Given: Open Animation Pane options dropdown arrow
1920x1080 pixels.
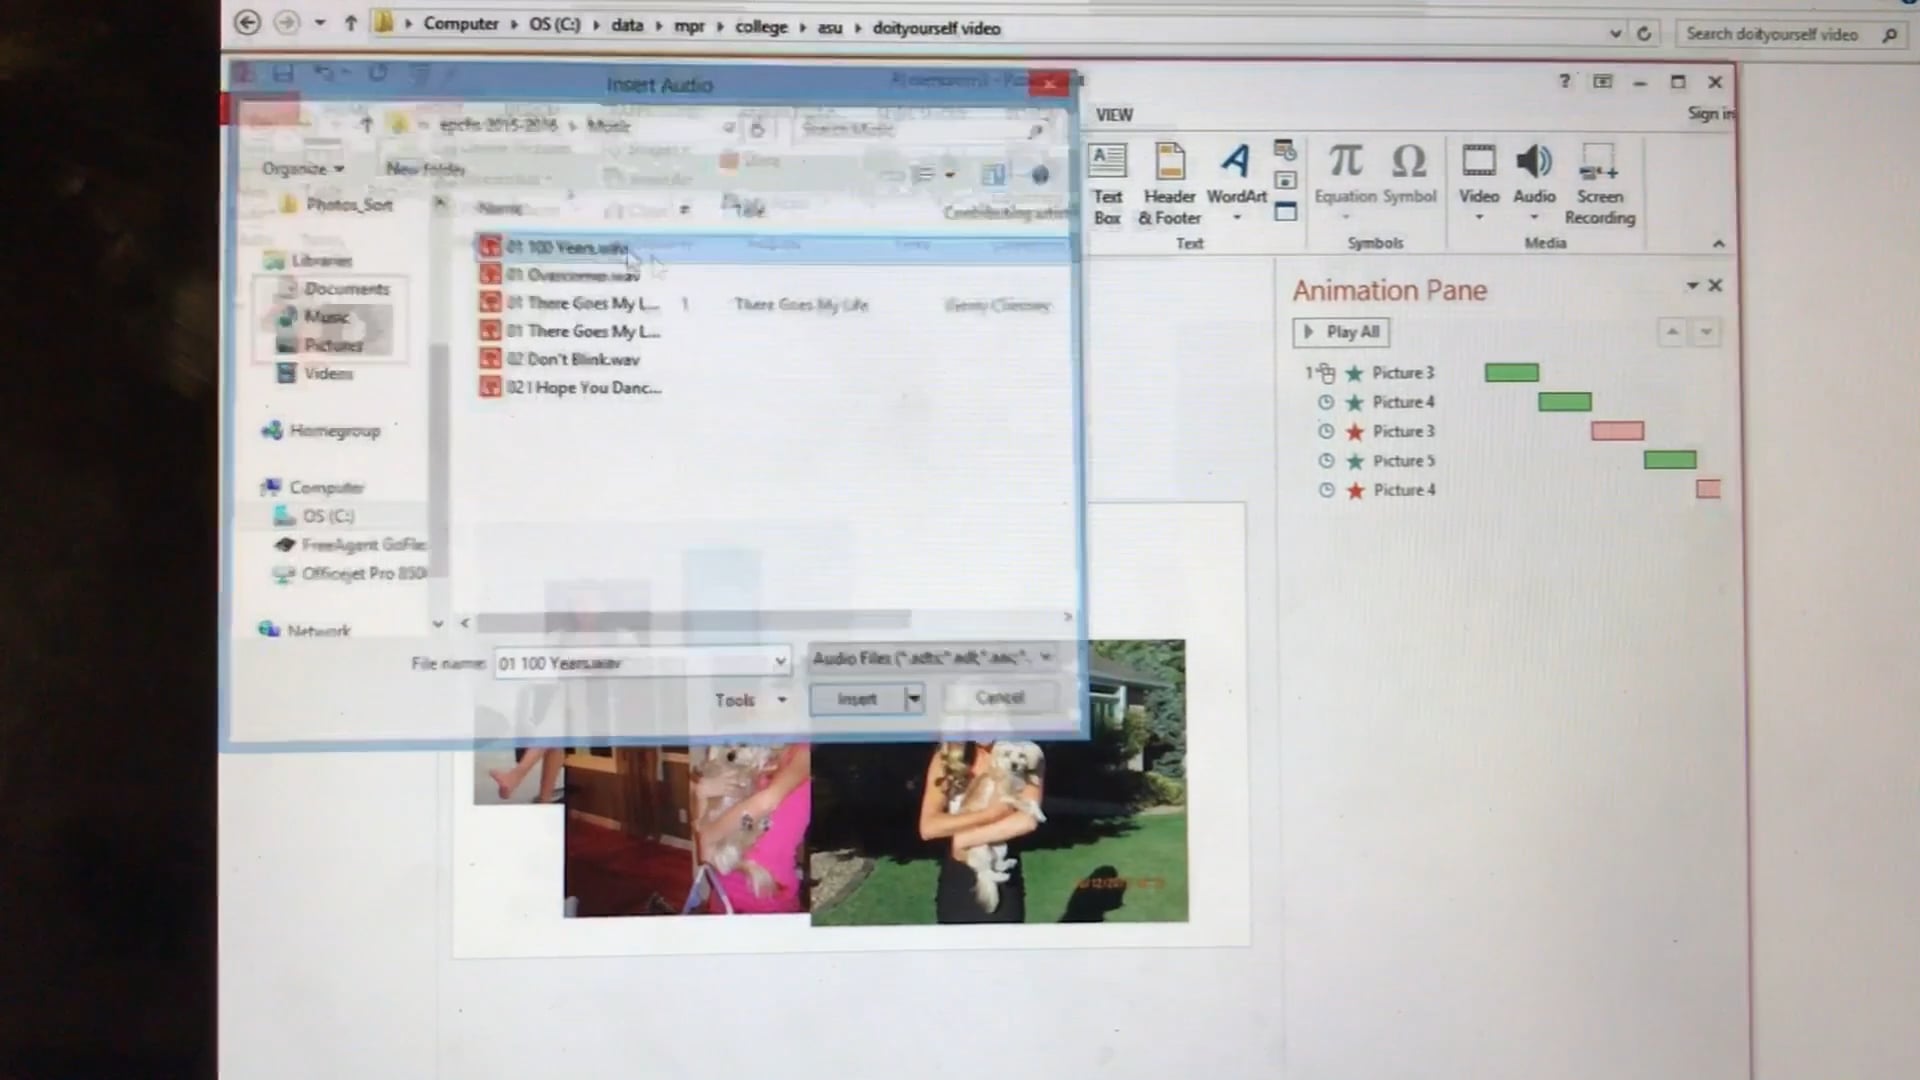Looking at the screenshot, I should pyautogui.click(x=1692, y=286).
